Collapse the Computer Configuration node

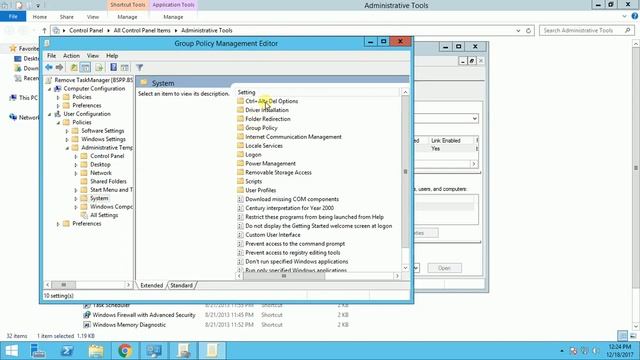(50, 89)
